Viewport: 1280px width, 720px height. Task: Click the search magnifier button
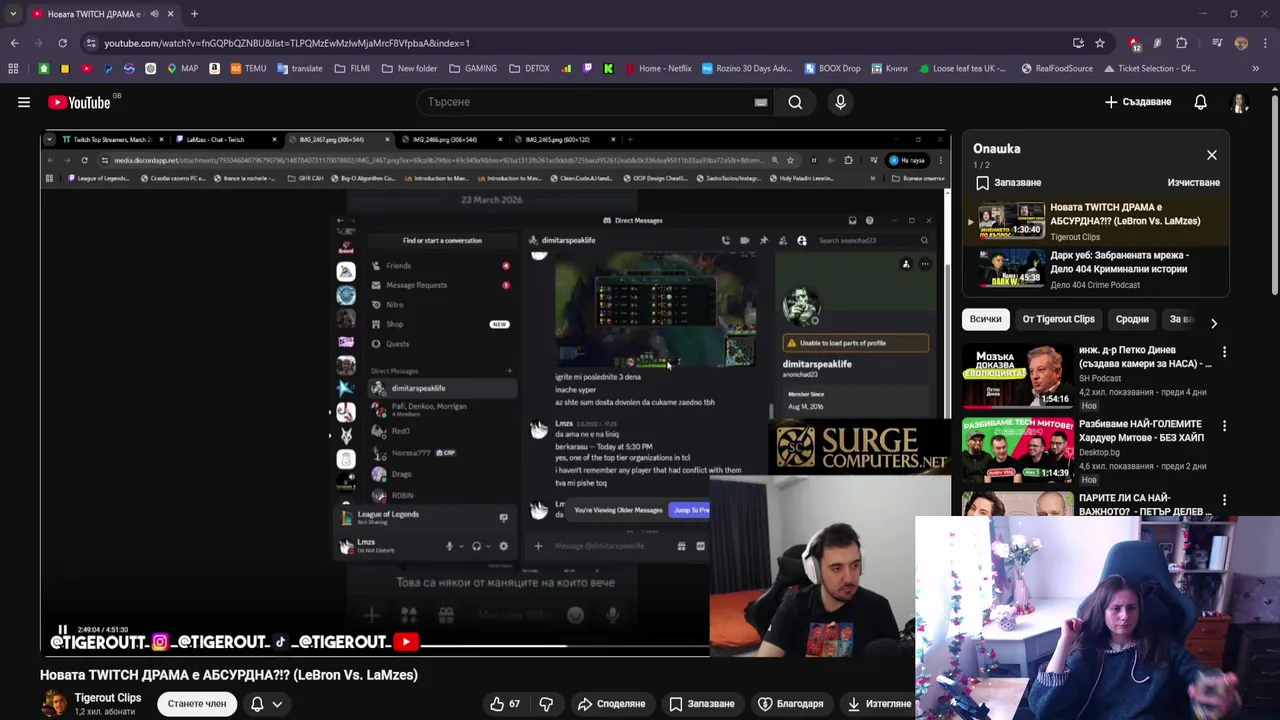(795, 102)
